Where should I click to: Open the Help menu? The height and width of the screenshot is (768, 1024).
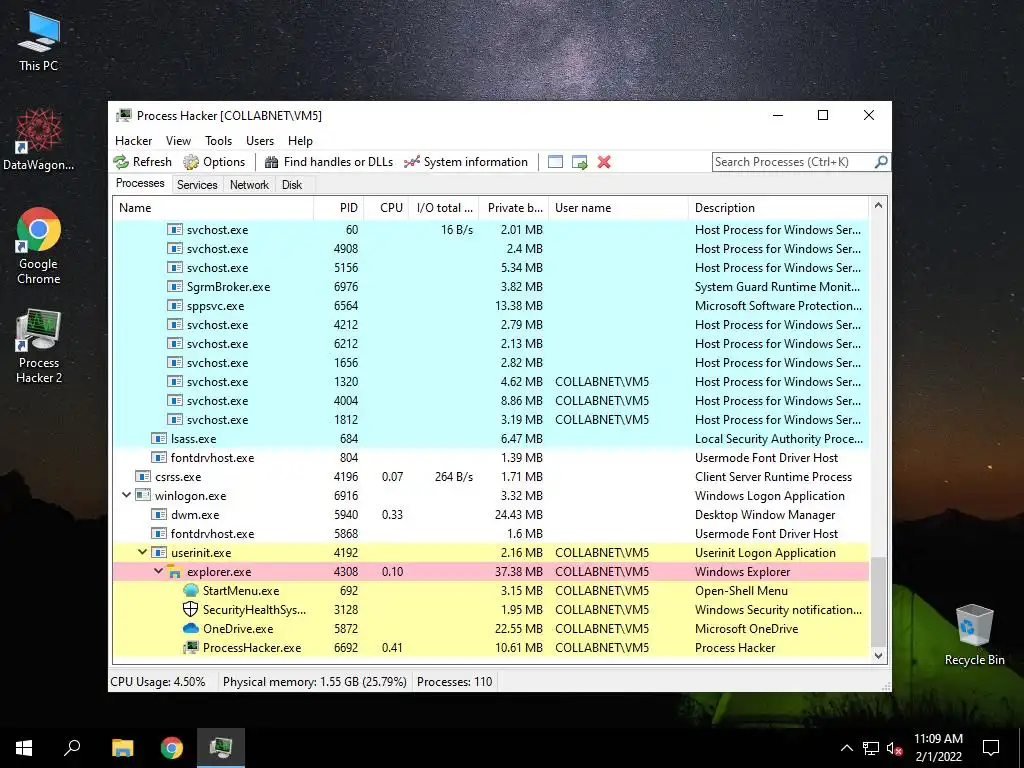tap(300, 141)
